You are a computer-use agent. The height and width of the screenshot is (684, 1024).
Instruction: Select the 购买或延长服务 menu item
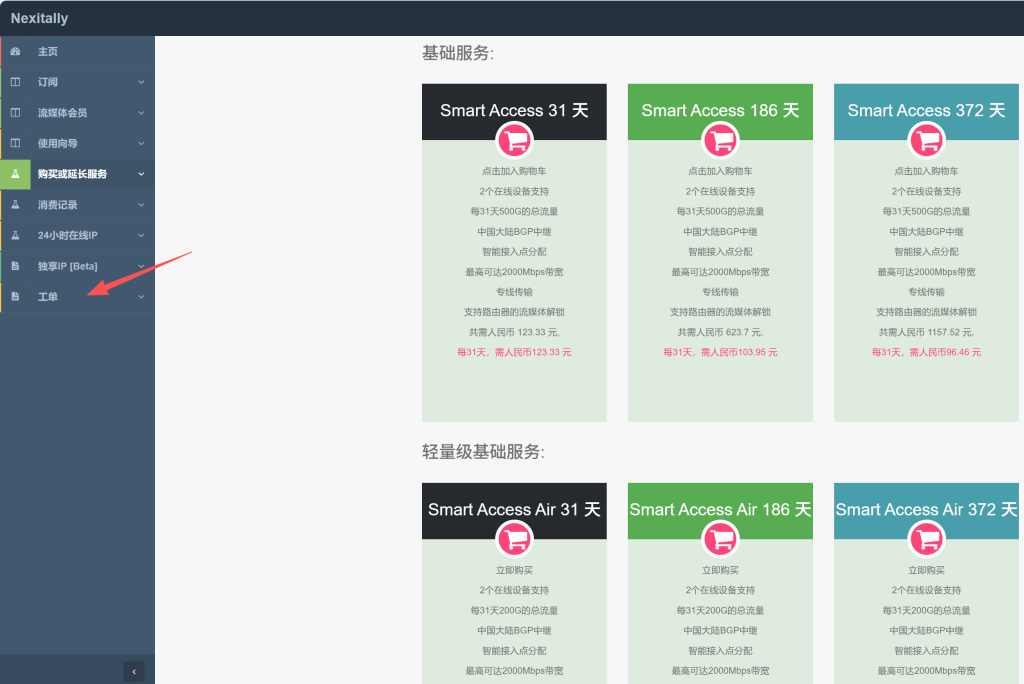(78, 174)
